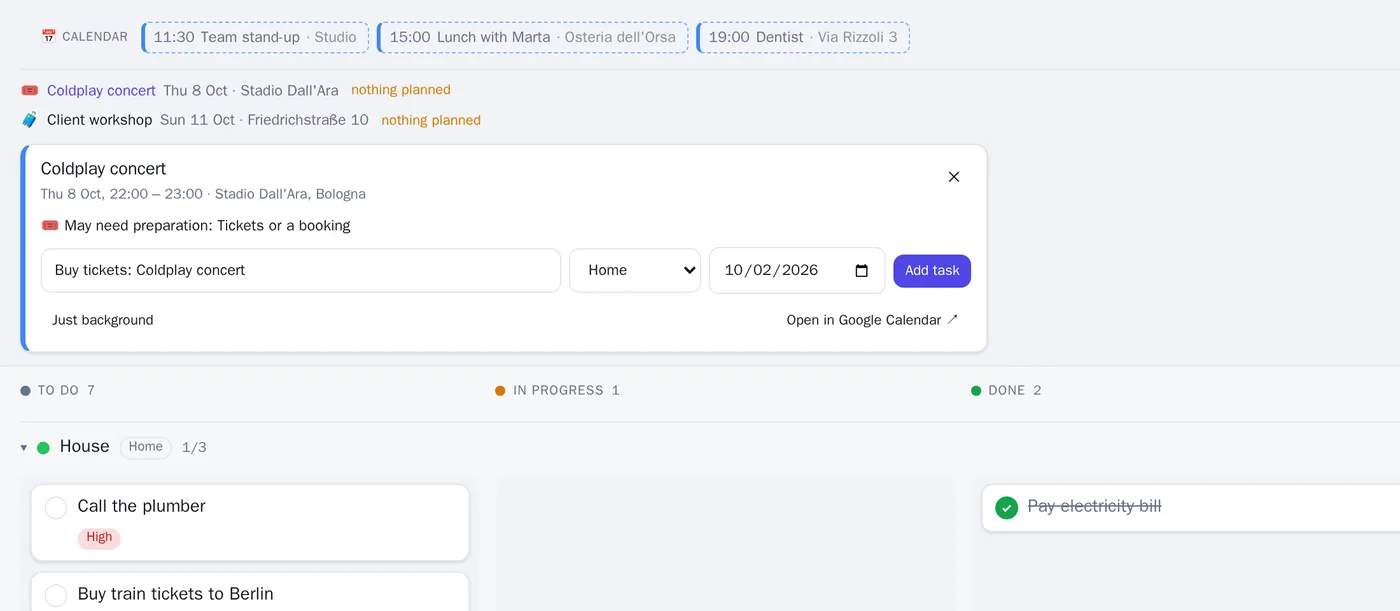Click the House group name

click(x=85, y=447)
